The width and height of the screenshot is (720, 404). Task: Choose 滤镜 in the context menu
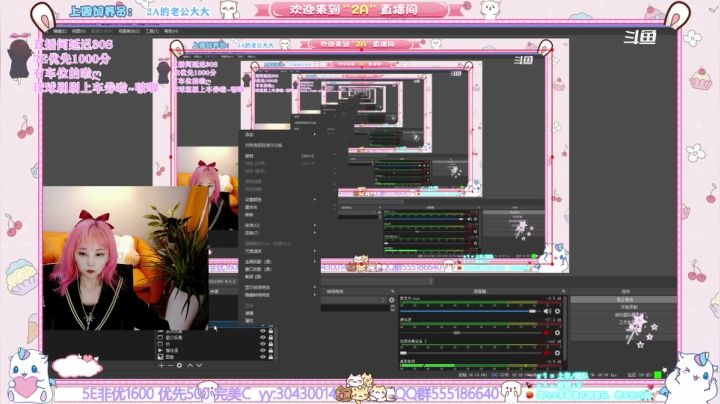280,313
